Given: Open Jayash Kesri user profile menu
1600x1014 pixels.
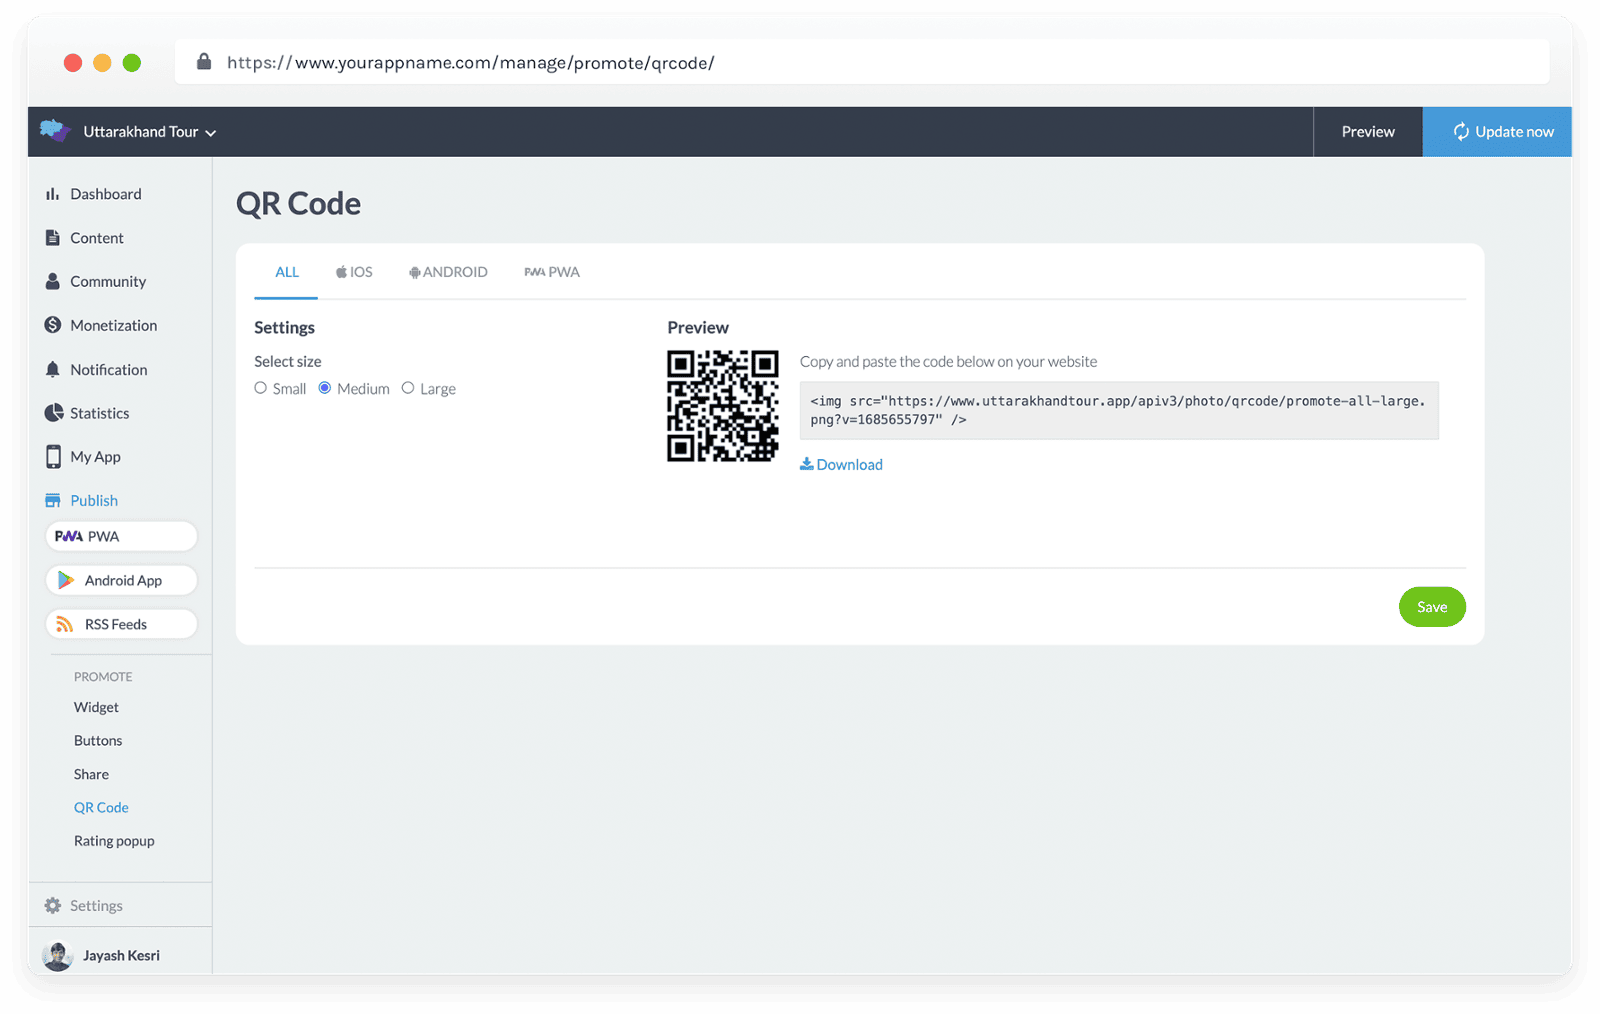Looking at the screenshot, I should [x=102, y=955].
